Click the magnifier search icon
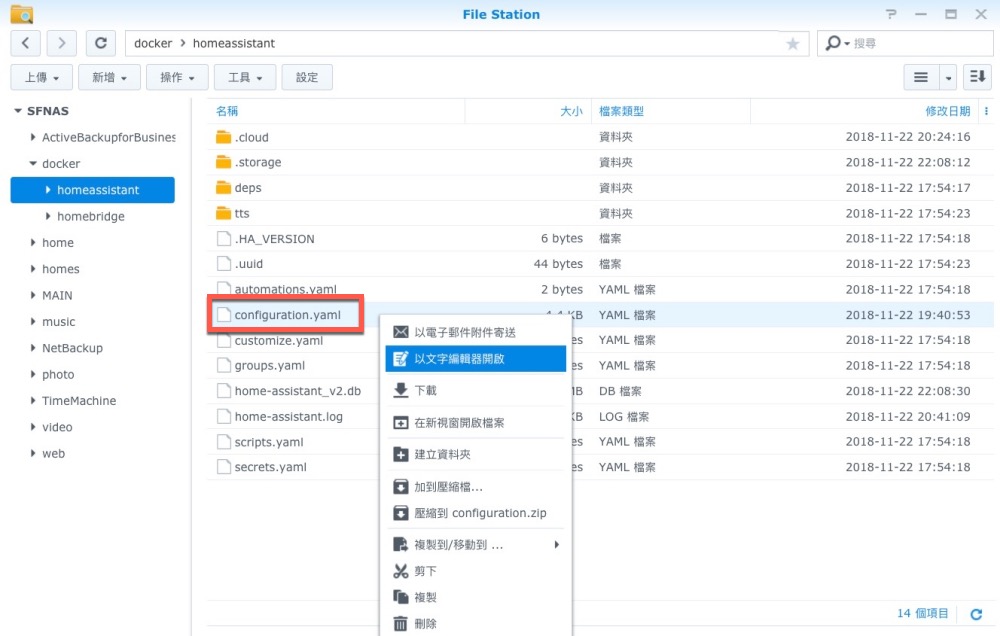 tap(833, 43)
